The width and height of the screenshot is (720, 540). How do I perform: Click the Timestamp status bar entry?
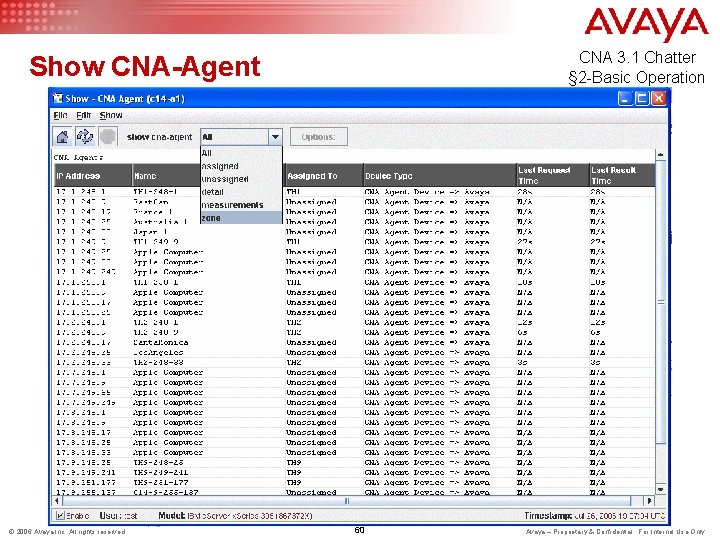[595, 516]
